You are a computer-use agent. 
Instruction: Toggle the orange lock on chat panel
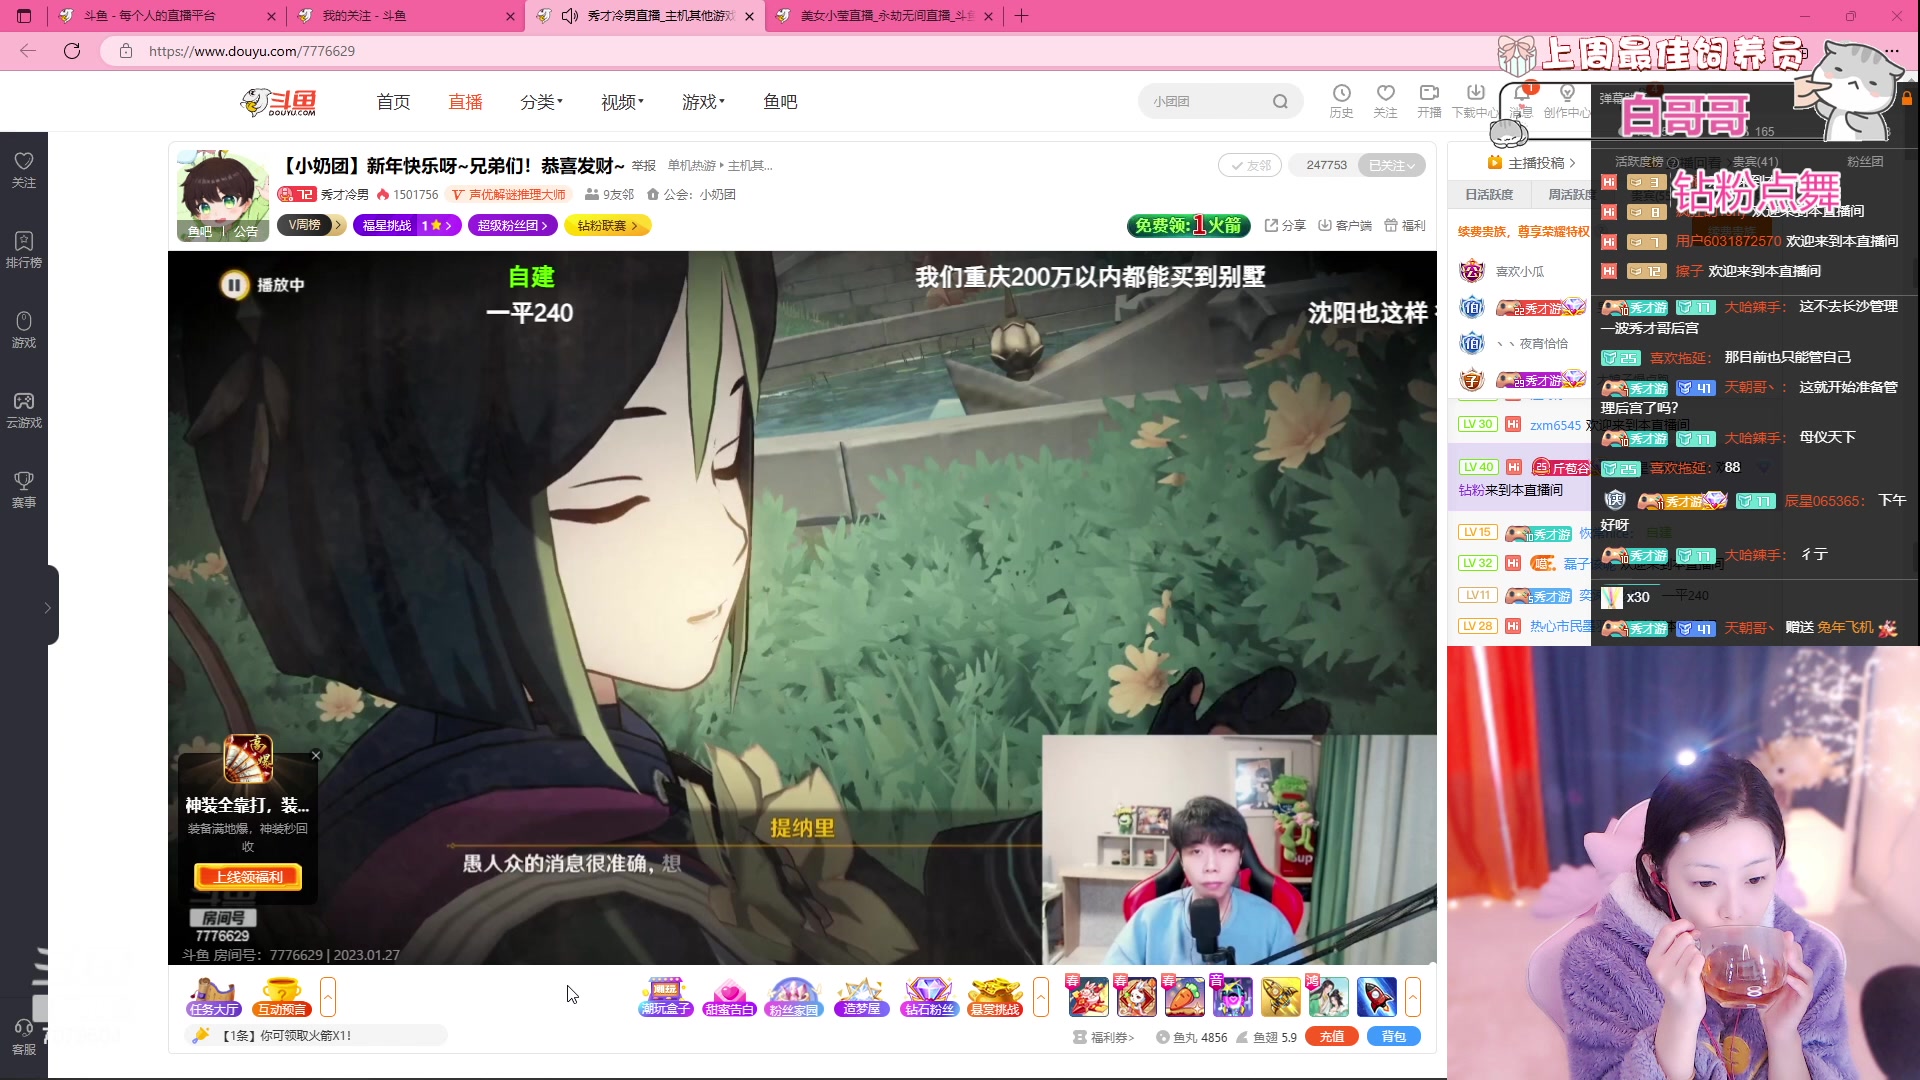[x=1907, y=98]
